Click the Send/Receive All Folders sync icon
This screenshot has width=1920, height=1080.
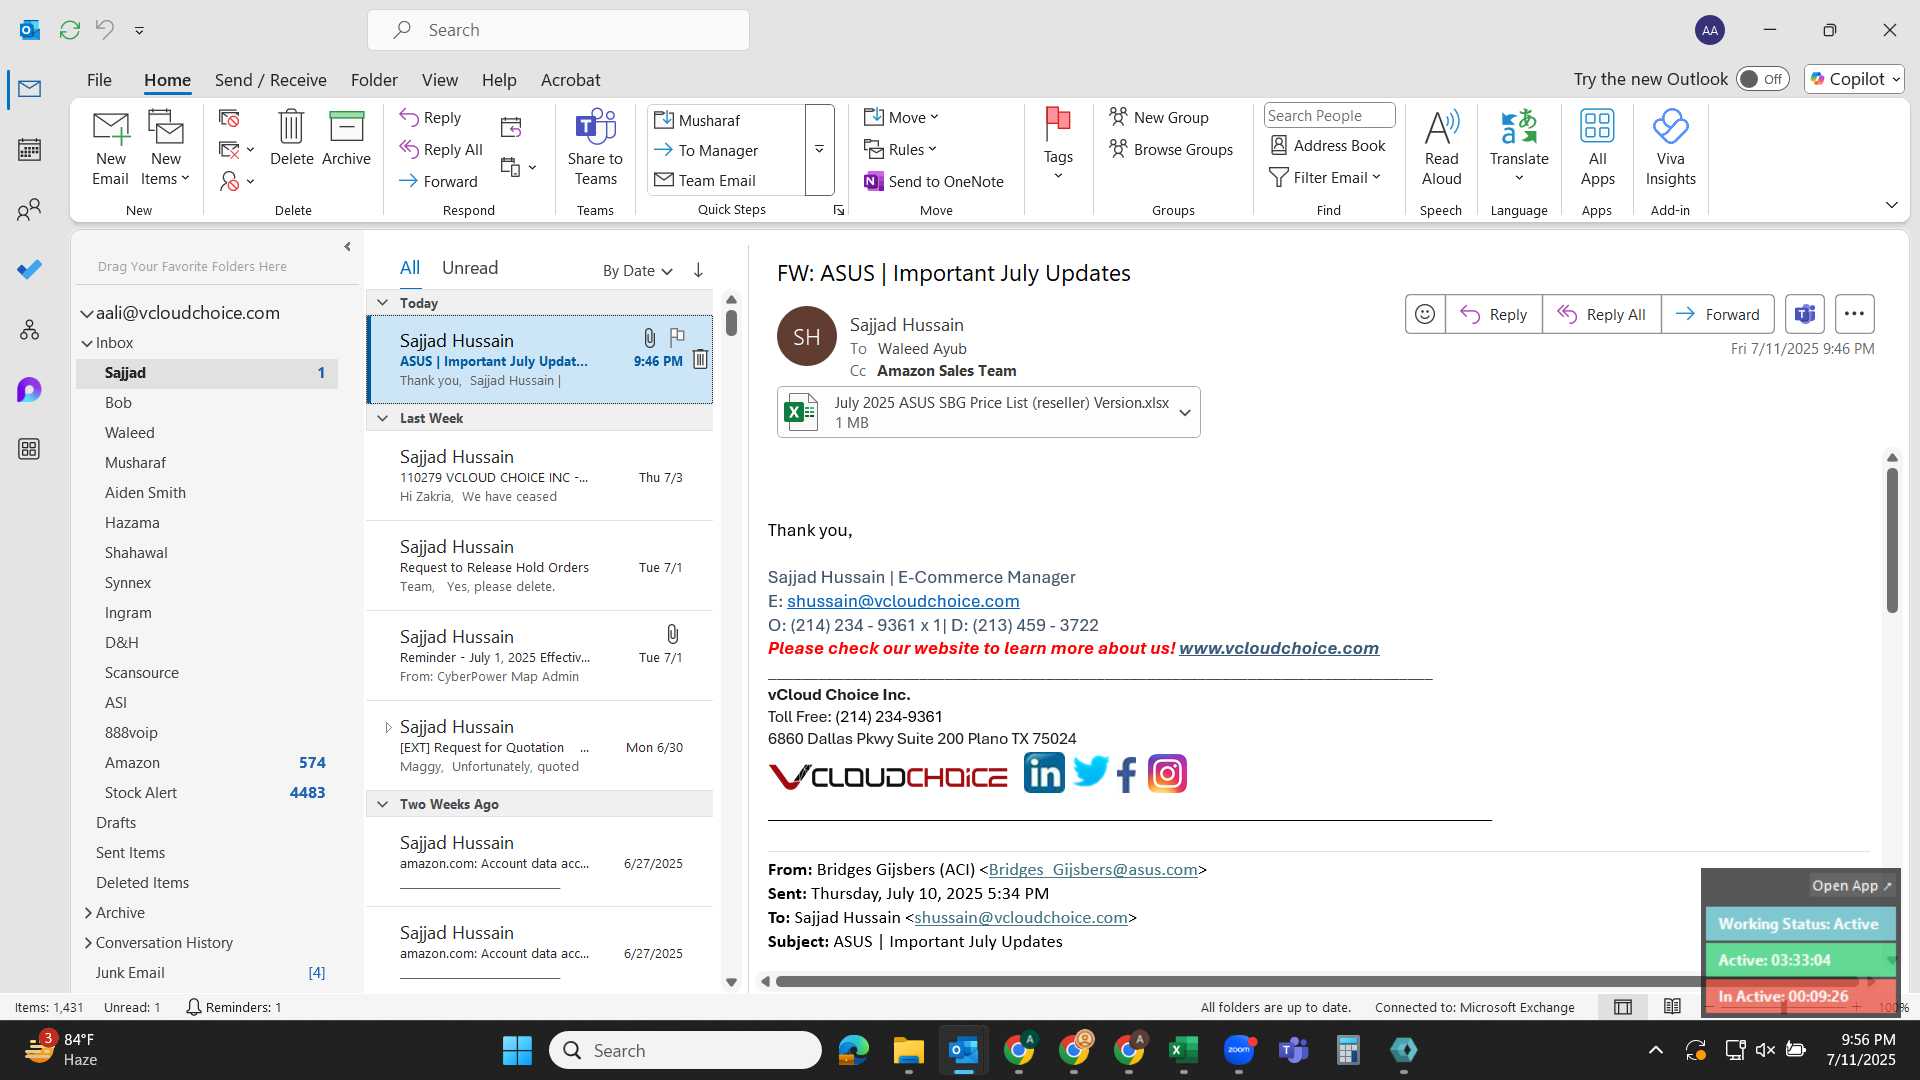(x=70, y=30)
